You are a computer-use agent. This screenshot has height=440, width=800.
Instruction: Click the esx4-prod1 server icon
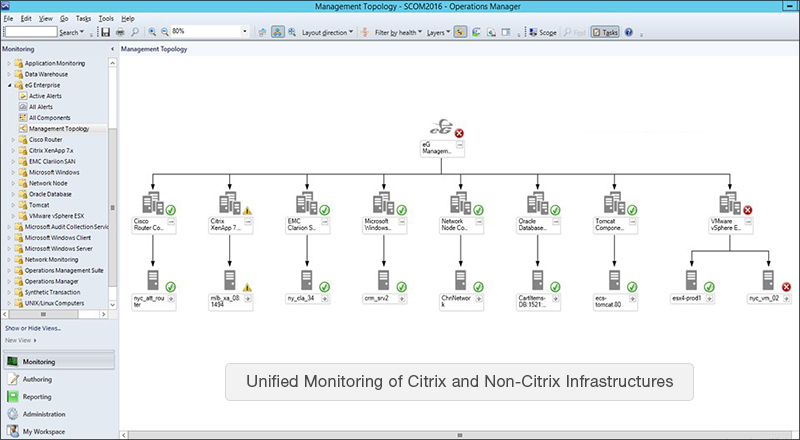click(691, 280)
